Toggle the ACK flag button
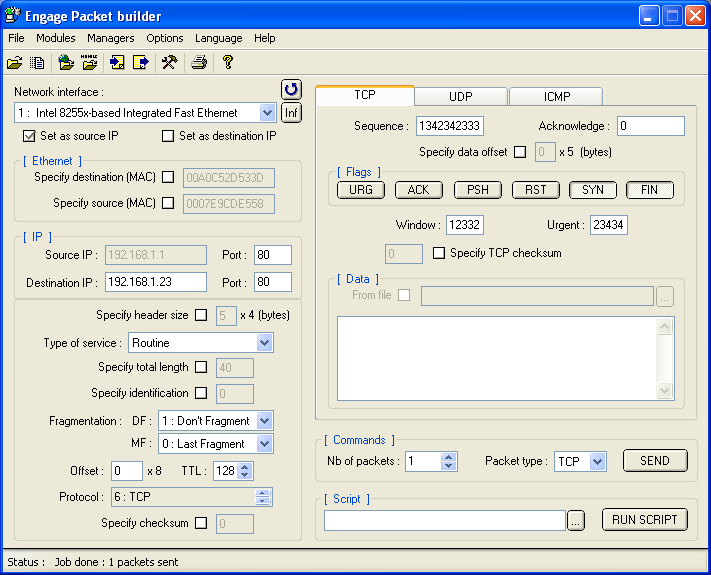 pyautogui.click(x=419, y=190)
